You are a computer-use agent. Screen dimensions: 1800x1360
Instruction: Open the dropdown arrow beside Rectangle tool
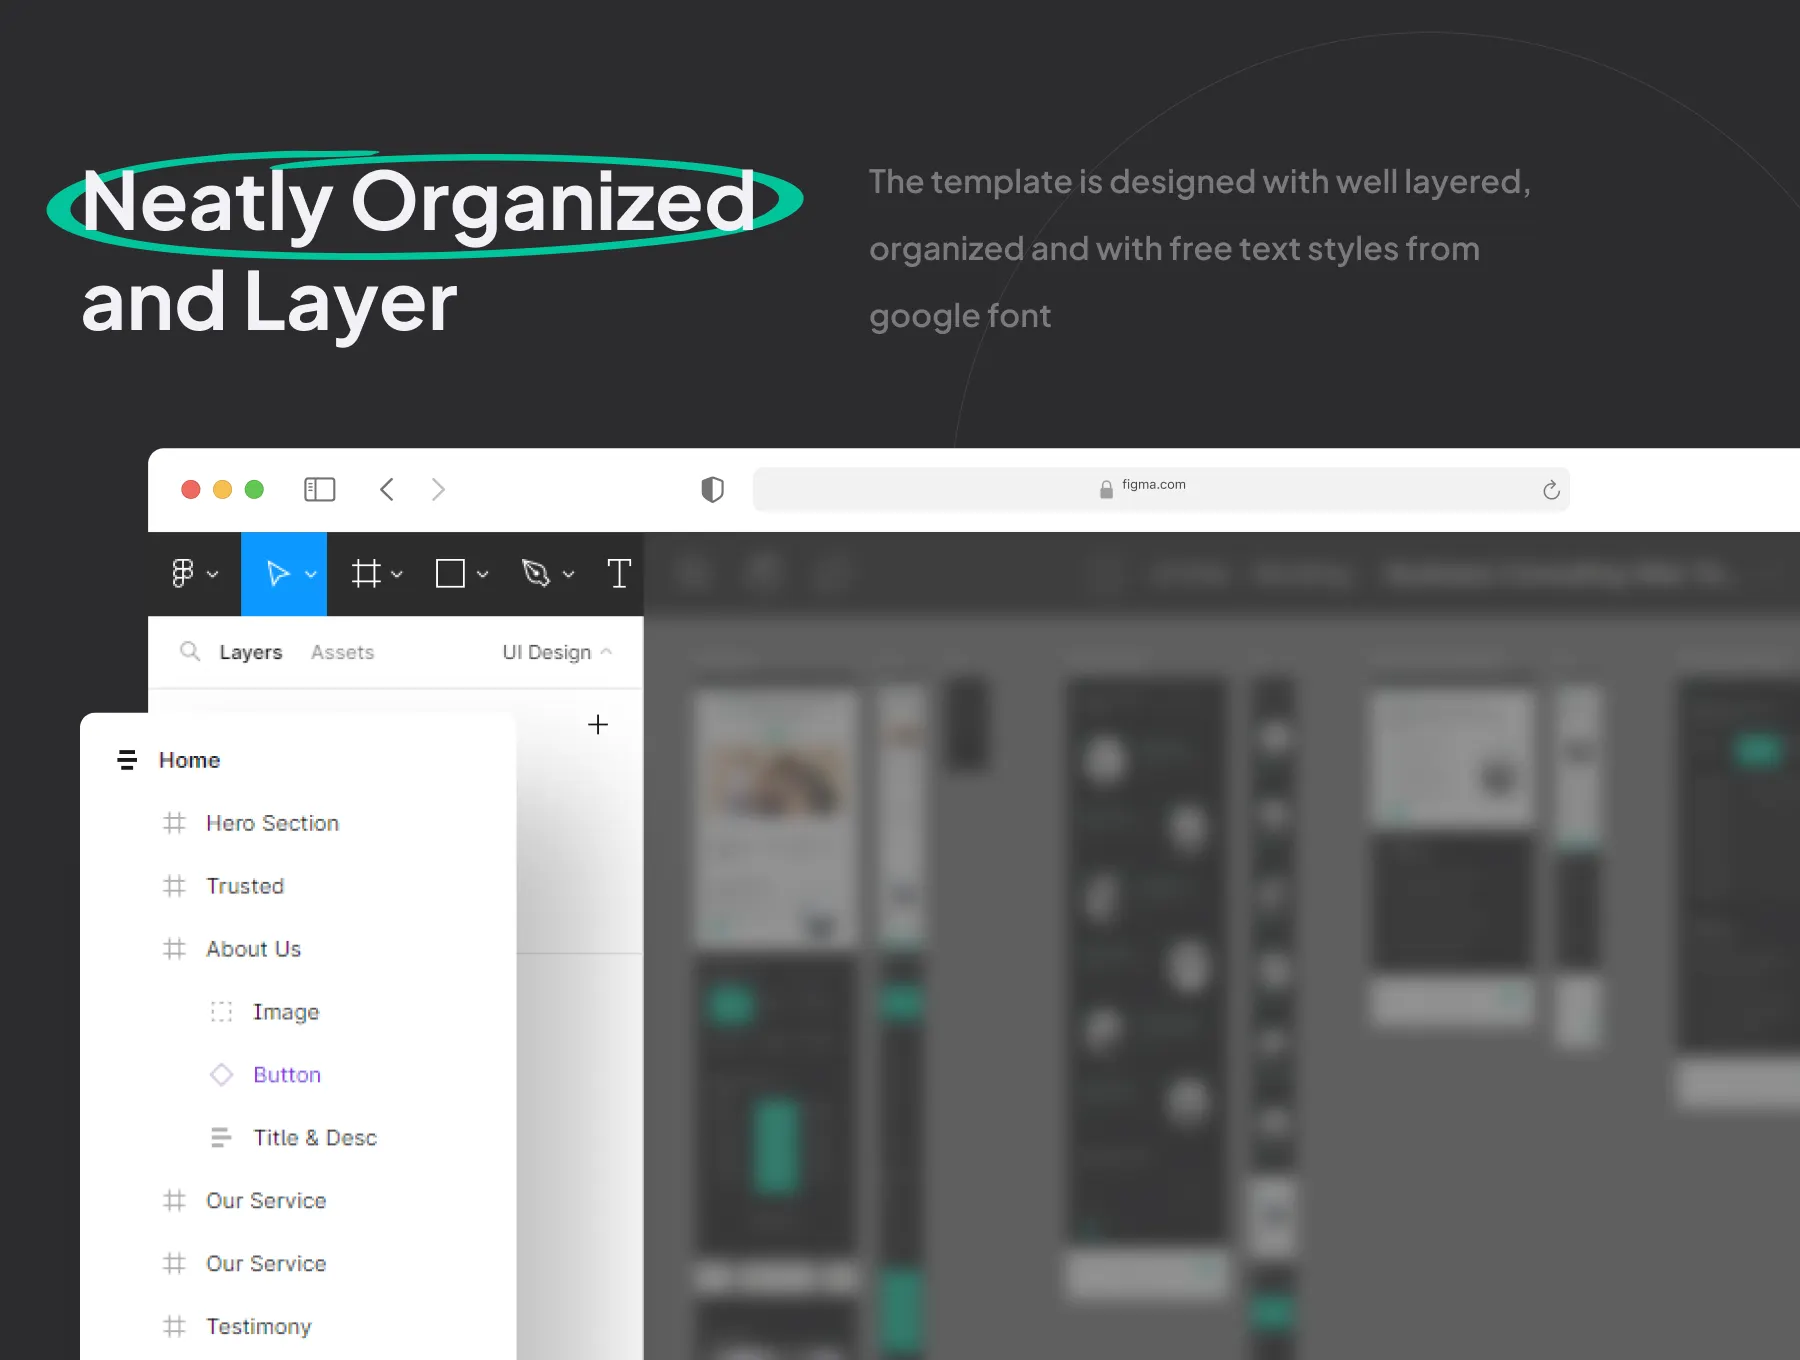click(483, 575)
